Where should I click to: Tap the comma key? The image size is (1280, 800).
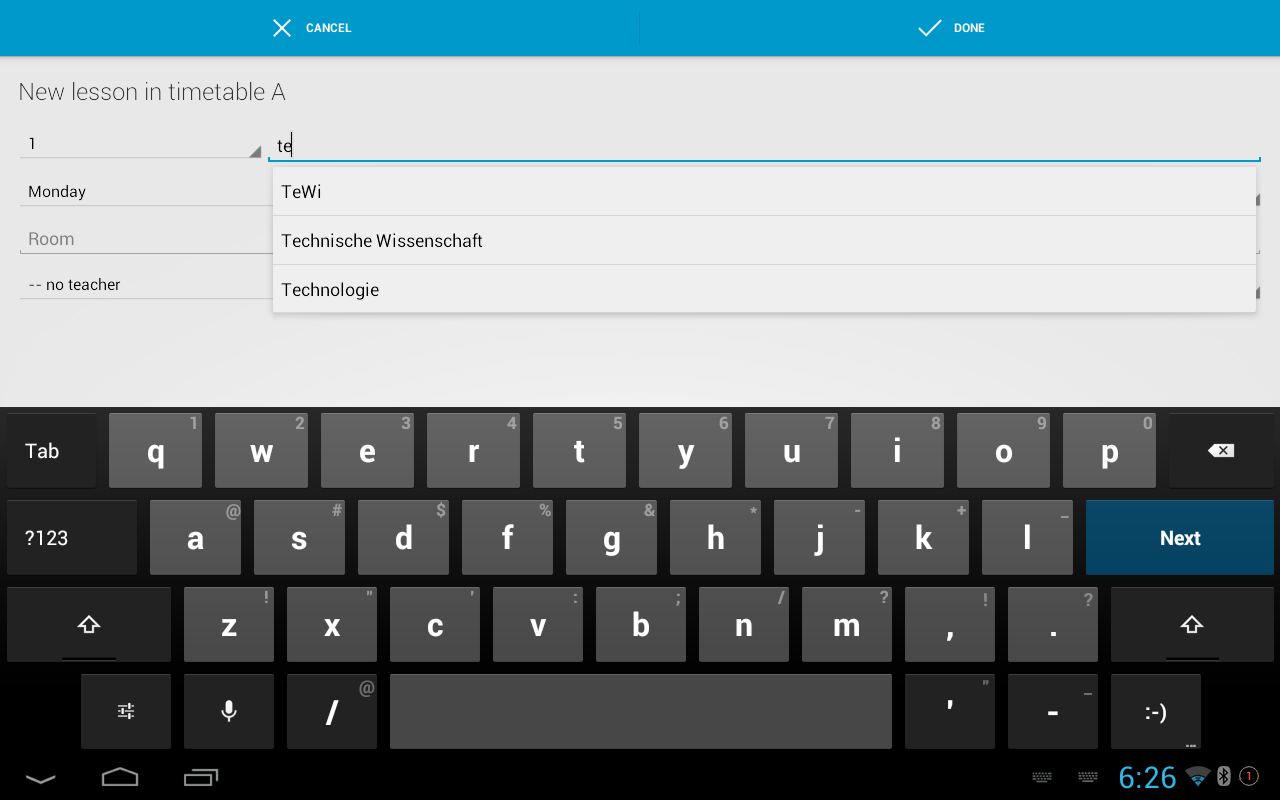click(950, 625)
